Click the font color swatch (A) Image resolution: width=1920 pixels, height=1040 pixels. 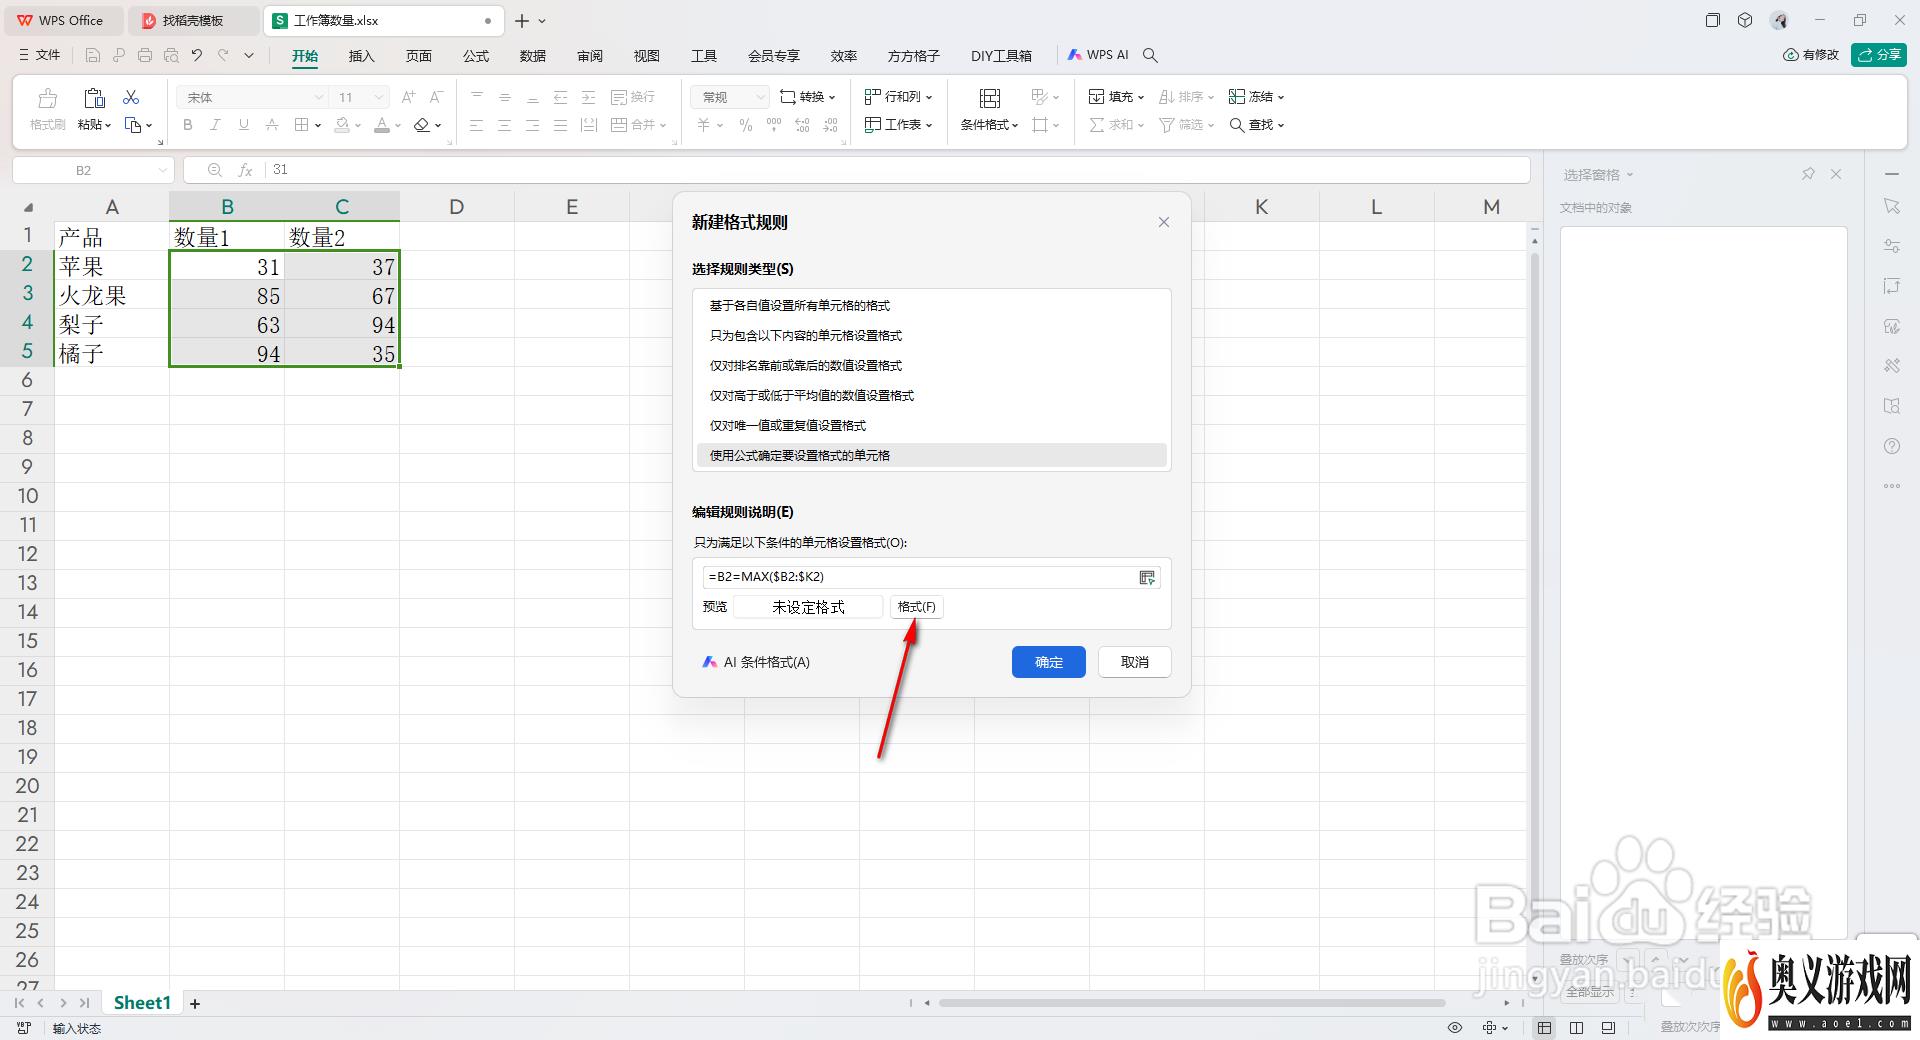[x=381, y=125]
